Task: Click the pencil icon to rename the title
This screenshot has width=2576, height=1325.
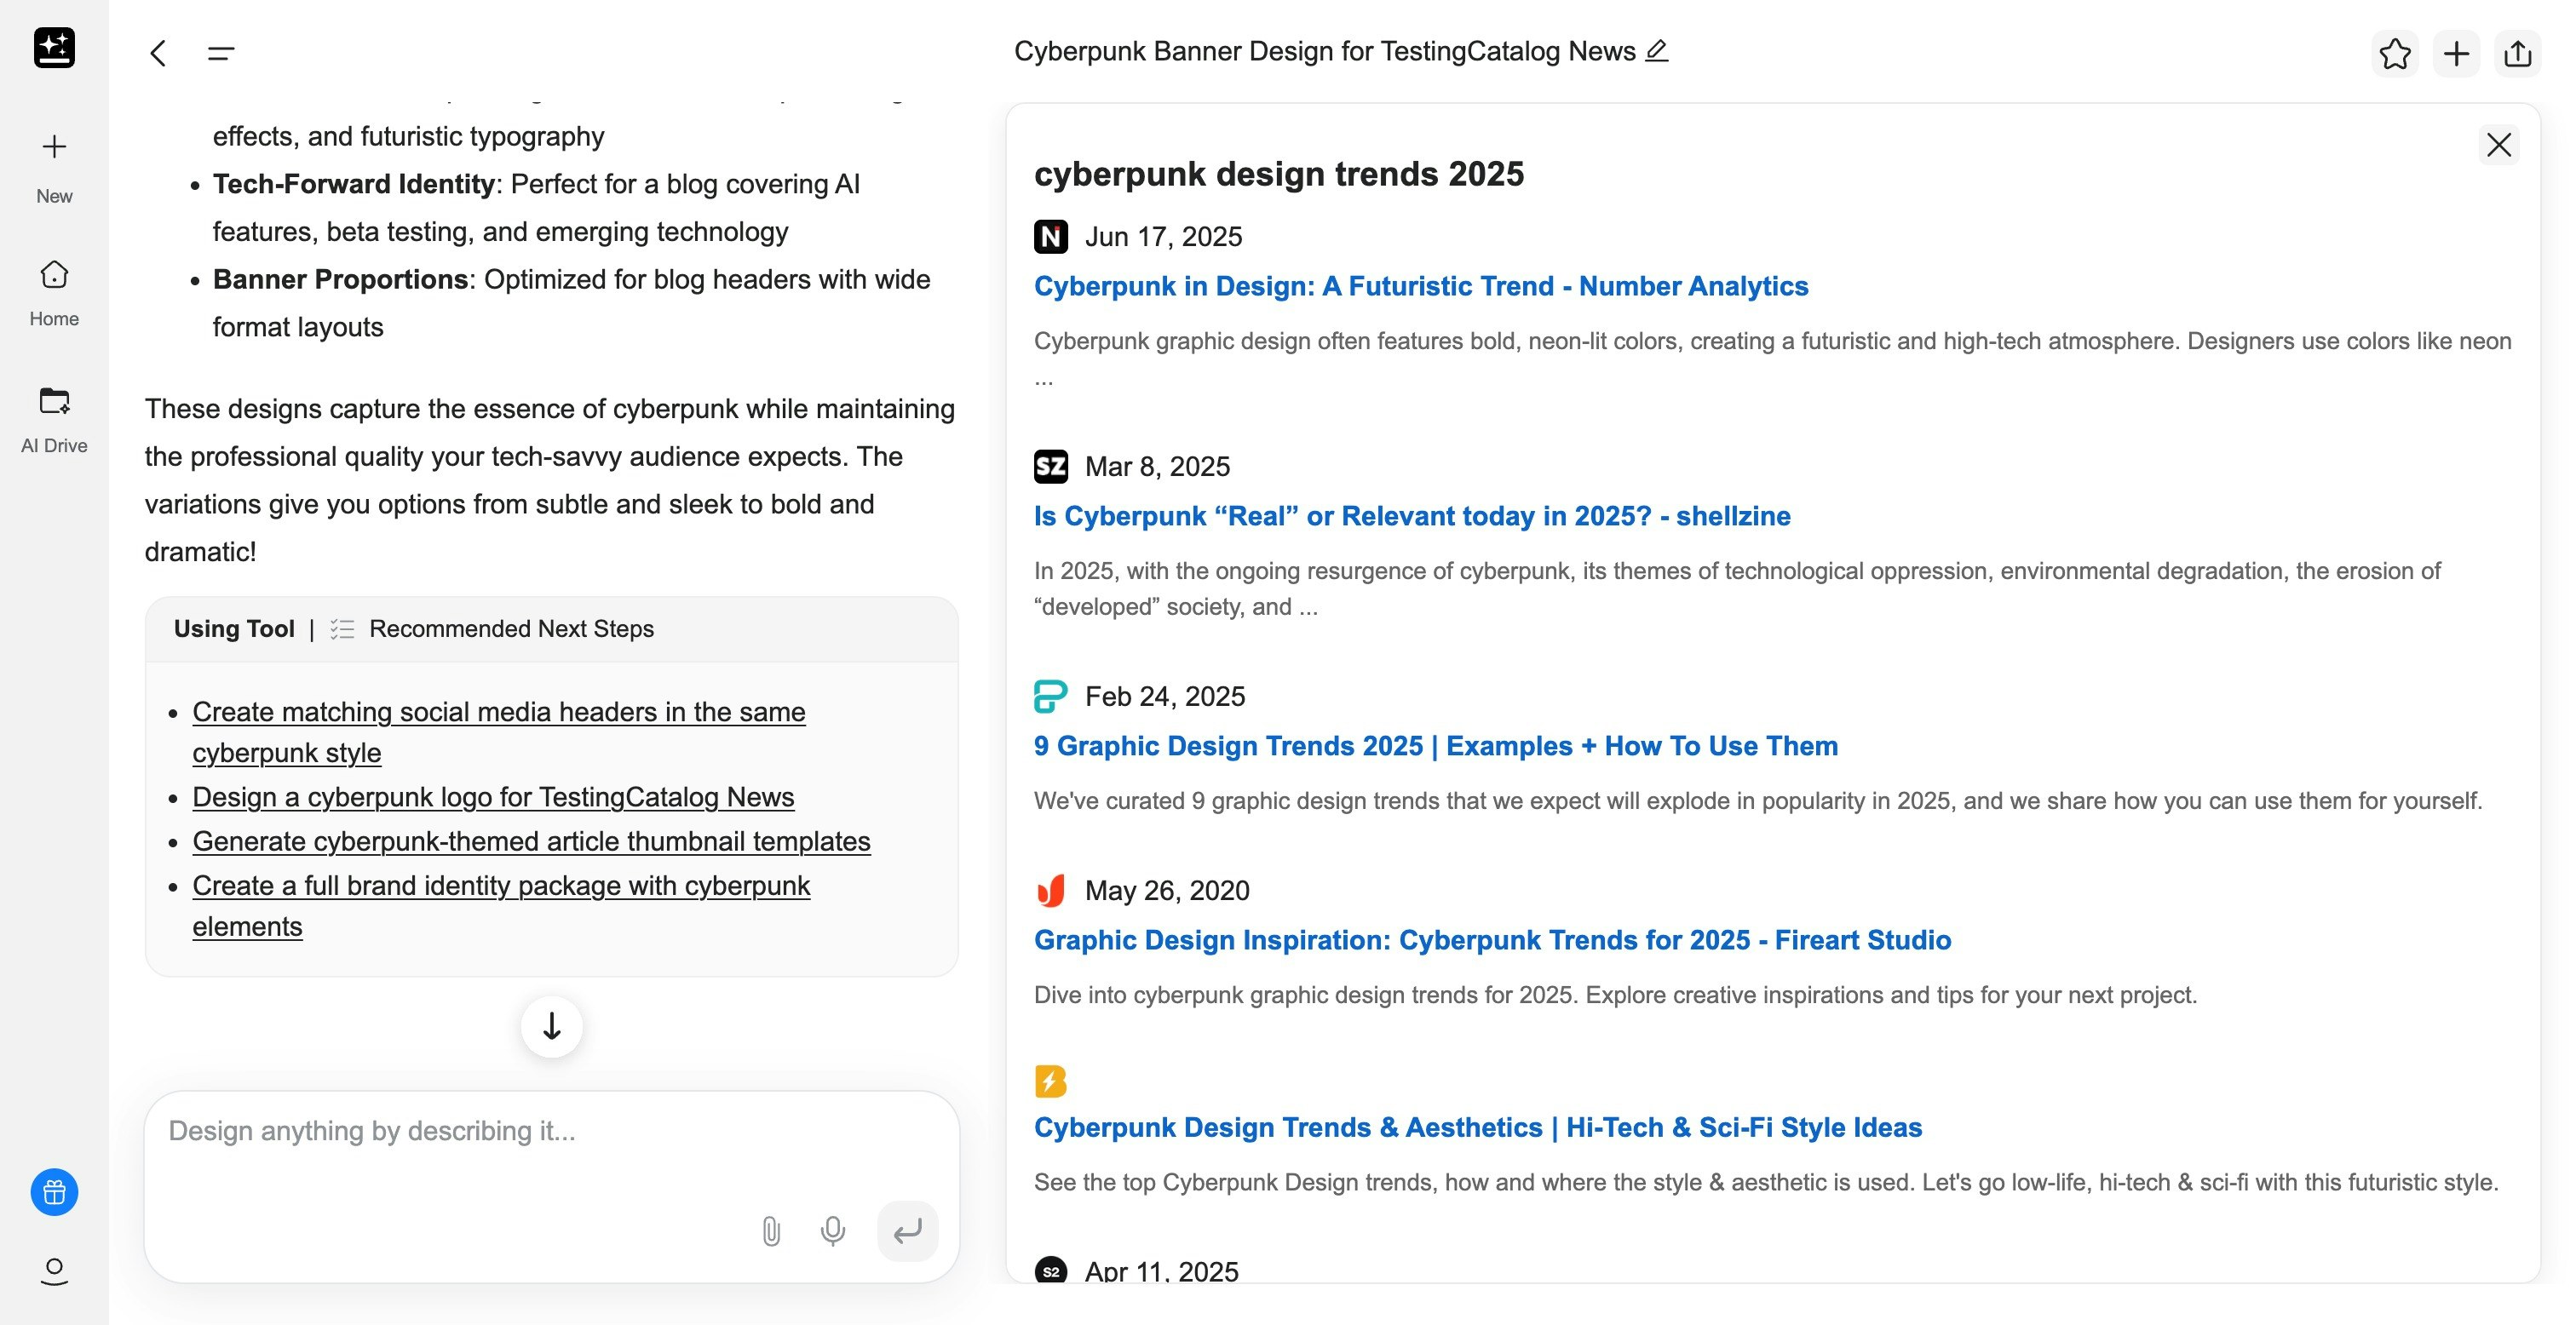Action: point(1657,50)
